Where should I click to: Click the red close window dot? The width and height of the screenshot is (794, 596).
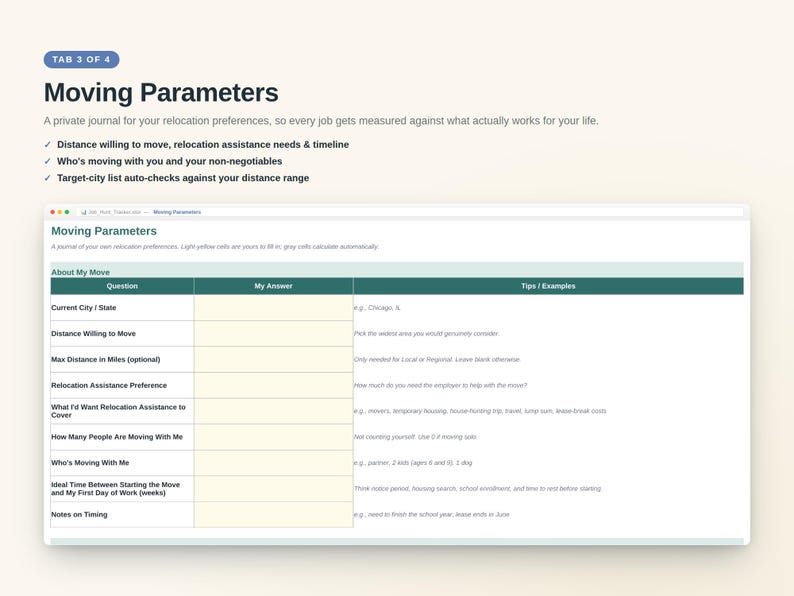click(x=53, y=212)
